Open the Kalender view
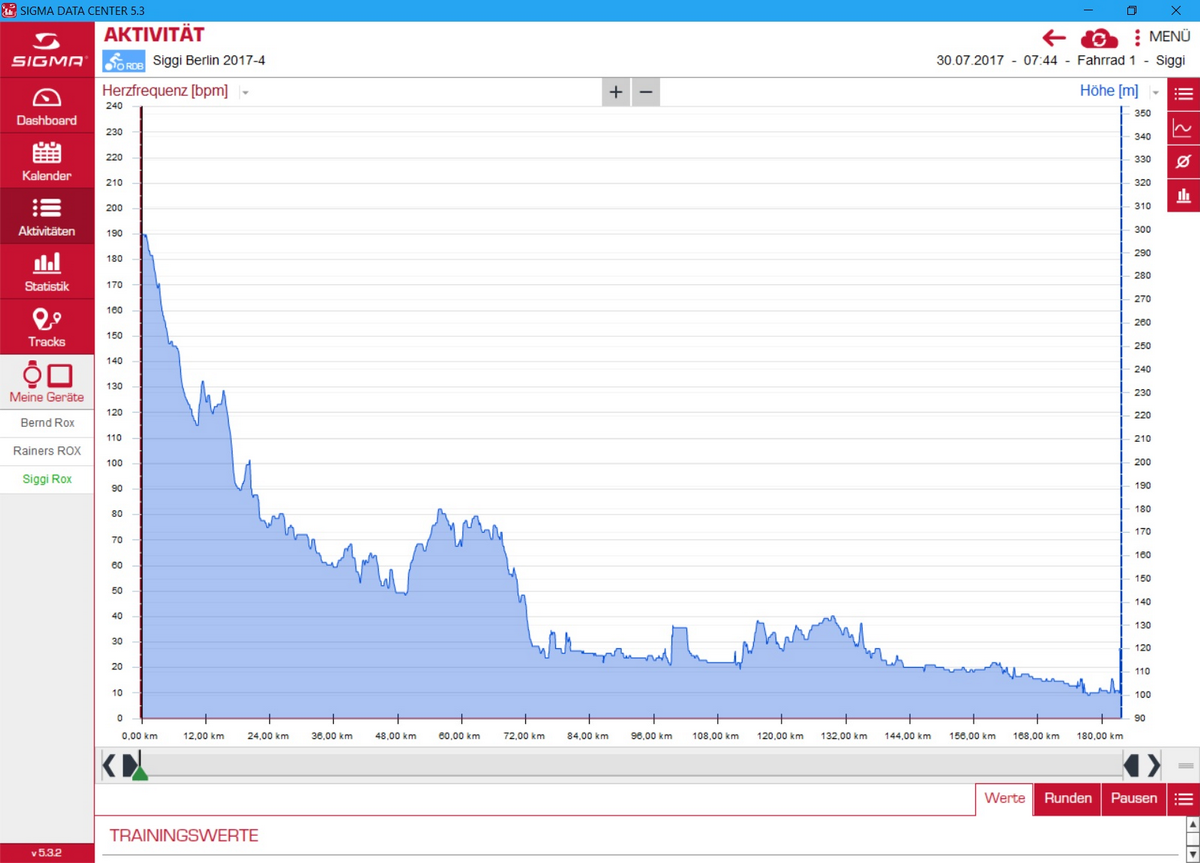 coord(47,161)
